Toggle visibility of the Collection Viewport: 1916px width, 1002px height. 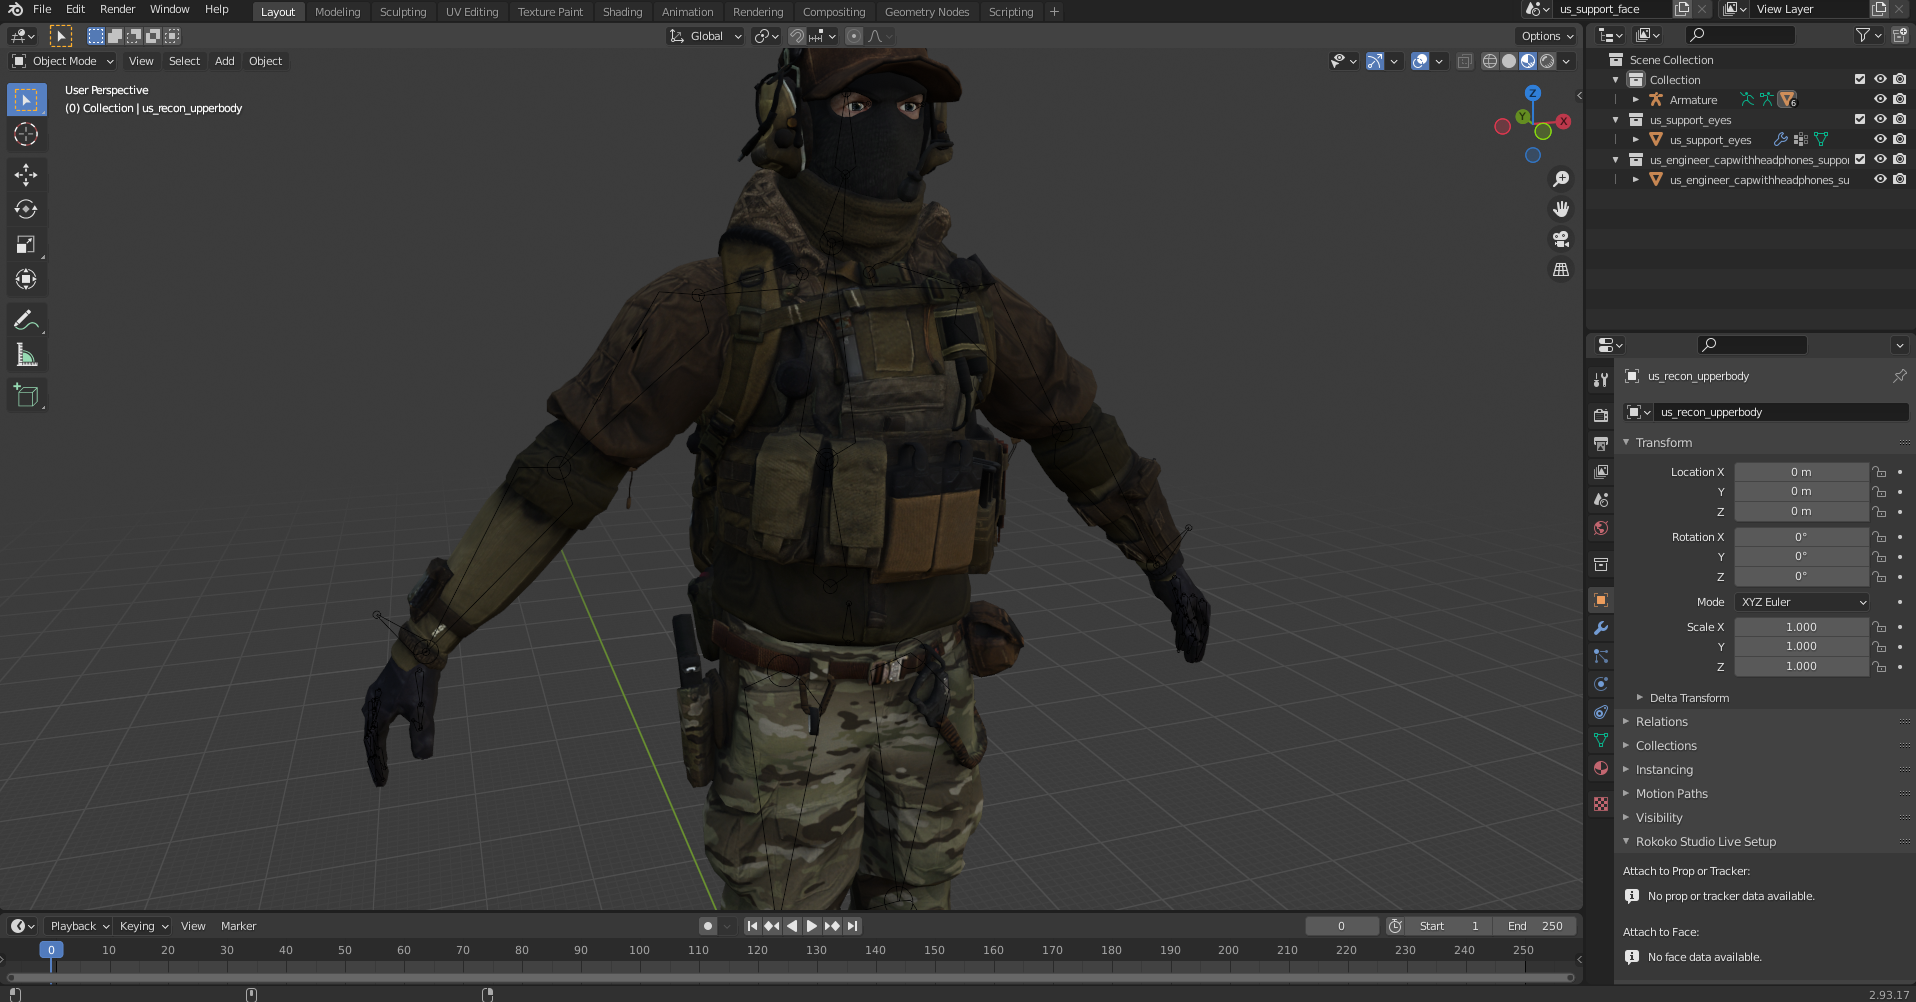[x=1880, y=80]
